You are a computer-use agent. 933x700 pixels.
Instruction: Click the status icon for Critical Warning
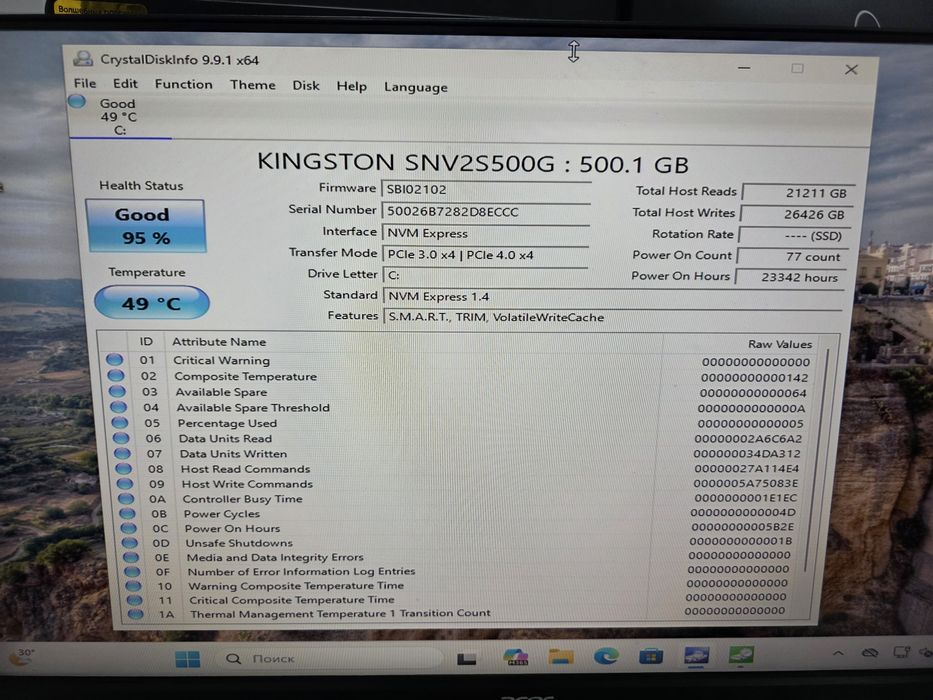pos(114,360)
